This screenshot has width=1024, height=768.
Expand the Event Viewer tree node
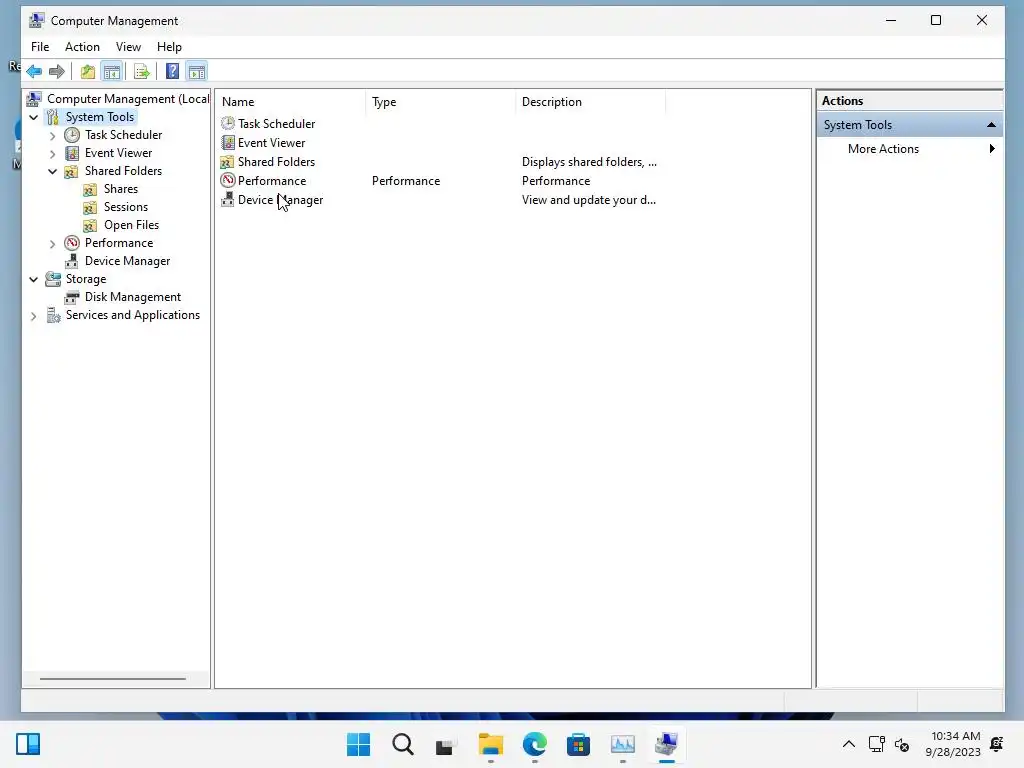click(x=52, y=153)
